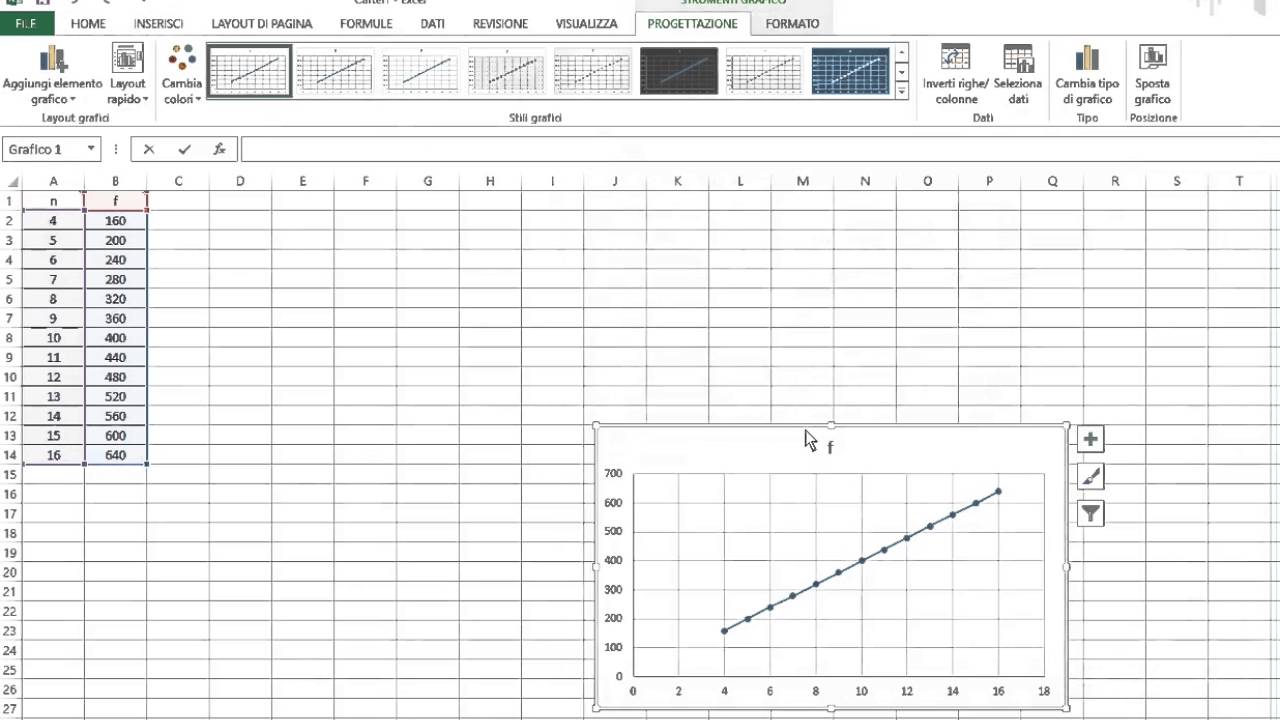The height and width of the screenshot is (720, 1280).
Task: Select the dark black chart style thumbnail
Action: [x=679, y=71]
